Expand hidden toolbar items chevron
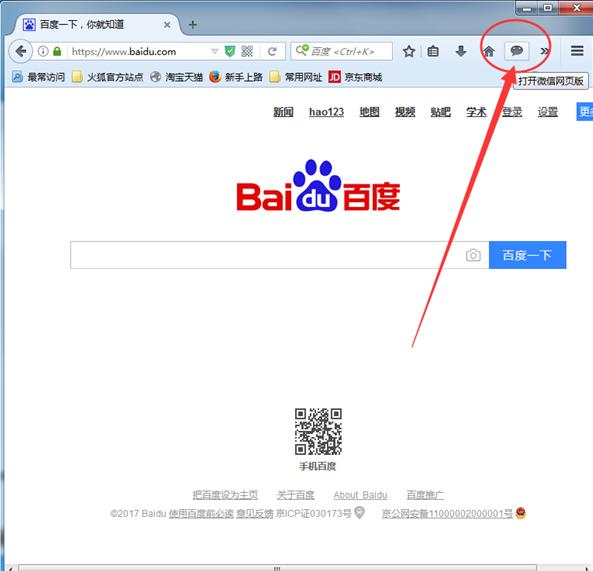 click(x=545, y=51)
